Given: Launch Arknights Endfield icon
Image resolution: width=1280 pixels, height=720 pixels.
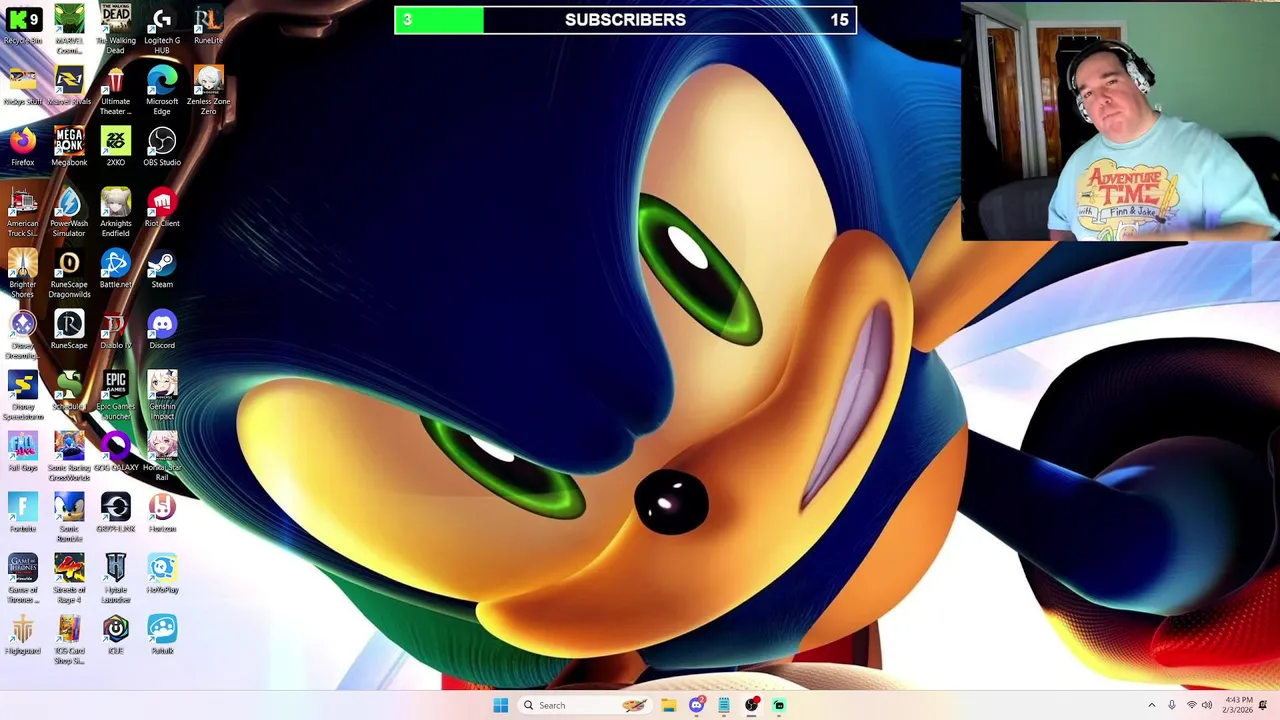Looking at the screenshot, I should click(115, 213).
